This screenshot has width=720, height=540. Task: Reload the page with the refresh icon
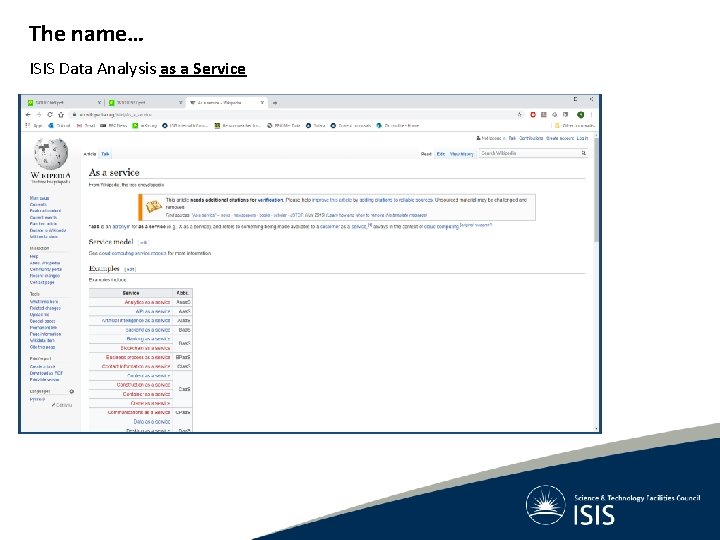(50, 114)
